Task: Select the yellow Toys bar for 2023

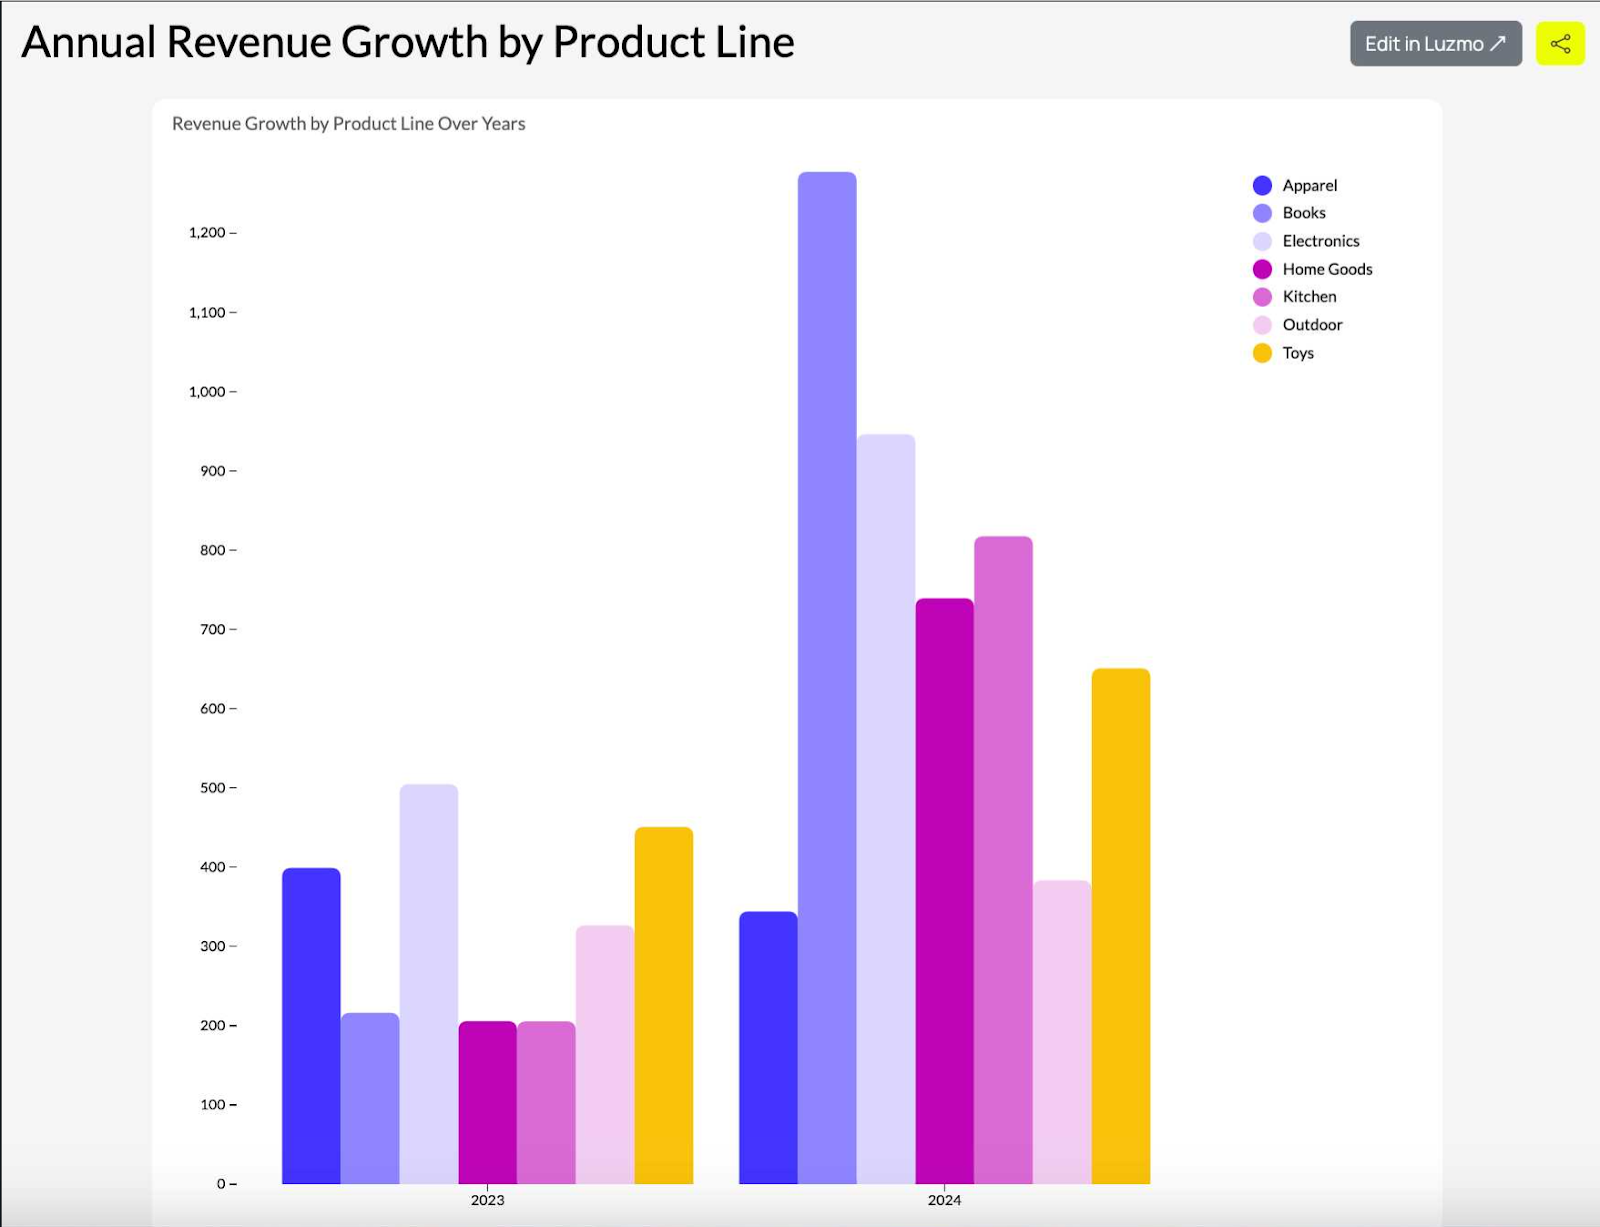Action: click(665, 1000)
